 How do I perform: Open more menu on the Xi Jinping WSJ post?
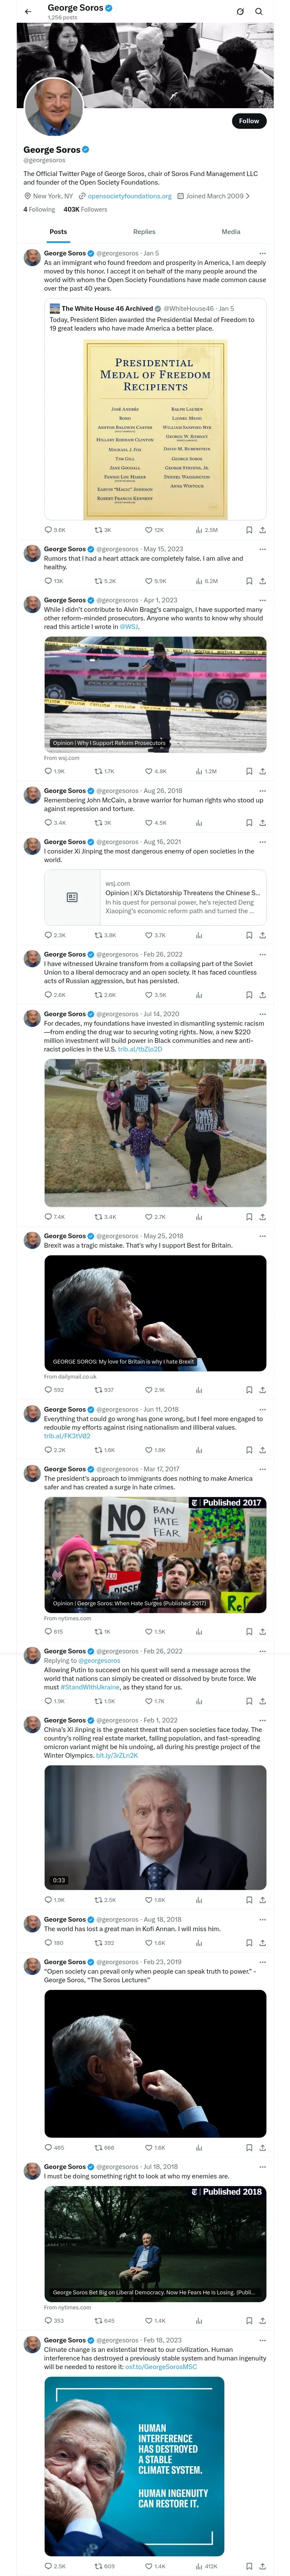tap(263, 842)
